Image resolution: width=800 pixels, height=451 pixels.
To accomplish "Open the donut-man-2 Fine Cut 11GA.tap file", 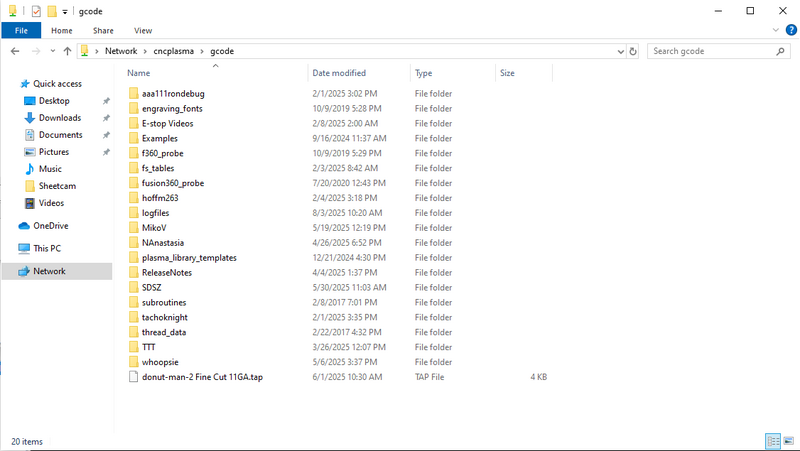I will [x=202, y=377].
